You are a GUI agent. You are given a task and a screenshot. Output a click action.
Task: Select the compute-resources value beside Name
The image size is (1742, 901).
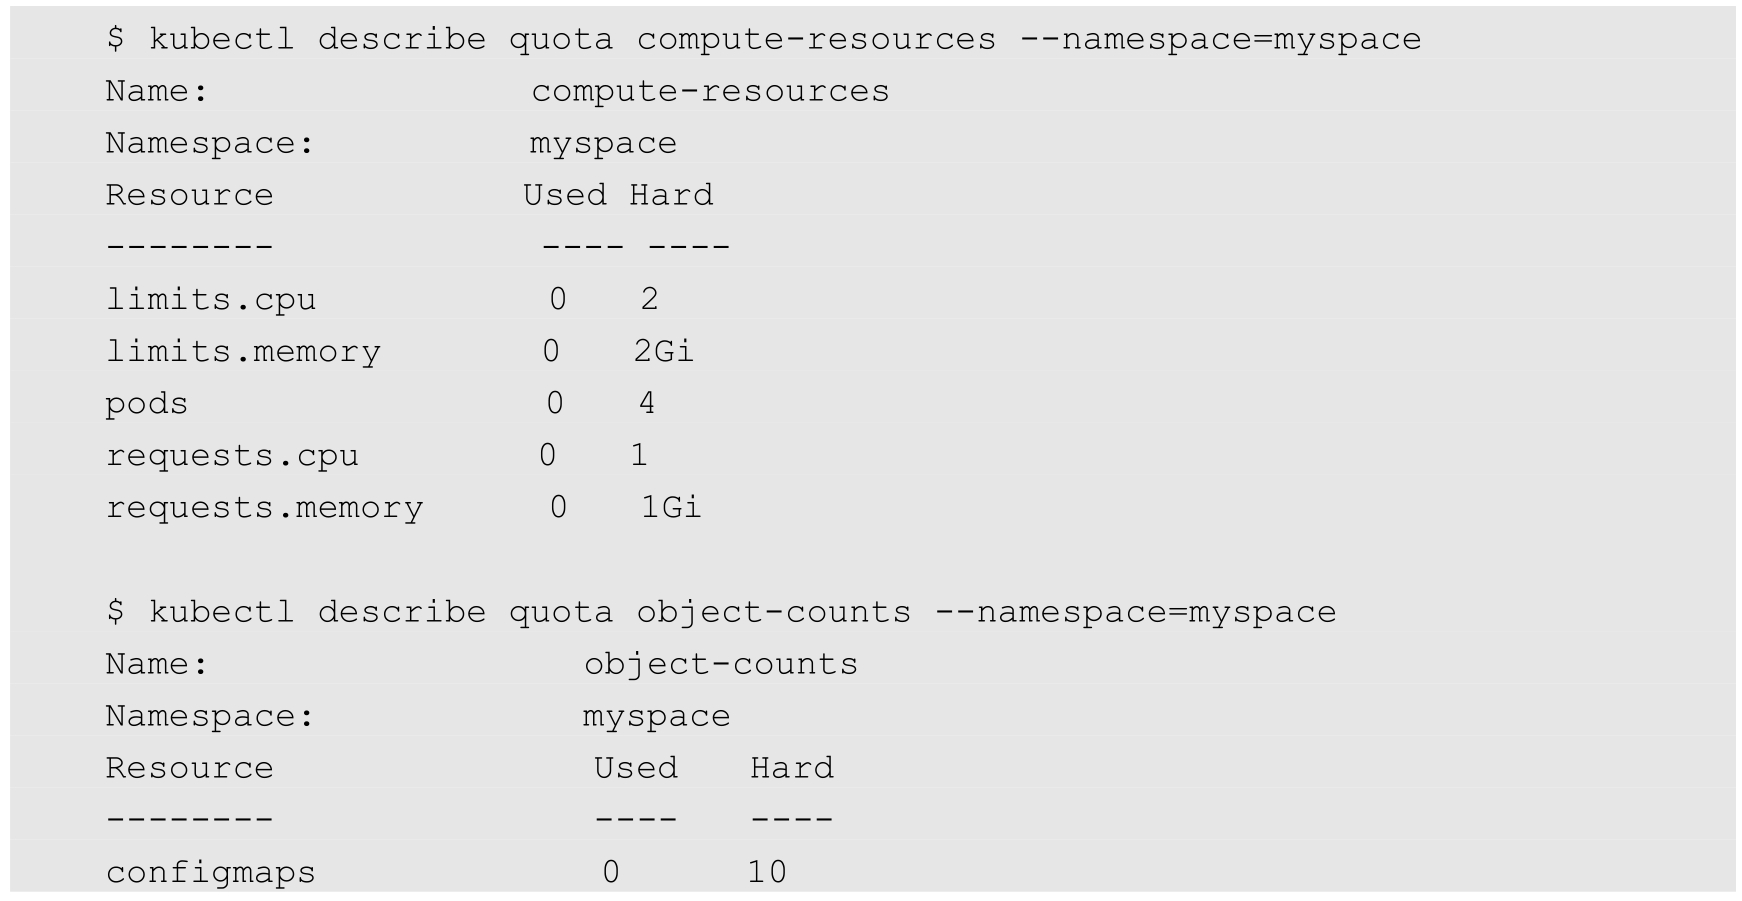coord(710,91)
